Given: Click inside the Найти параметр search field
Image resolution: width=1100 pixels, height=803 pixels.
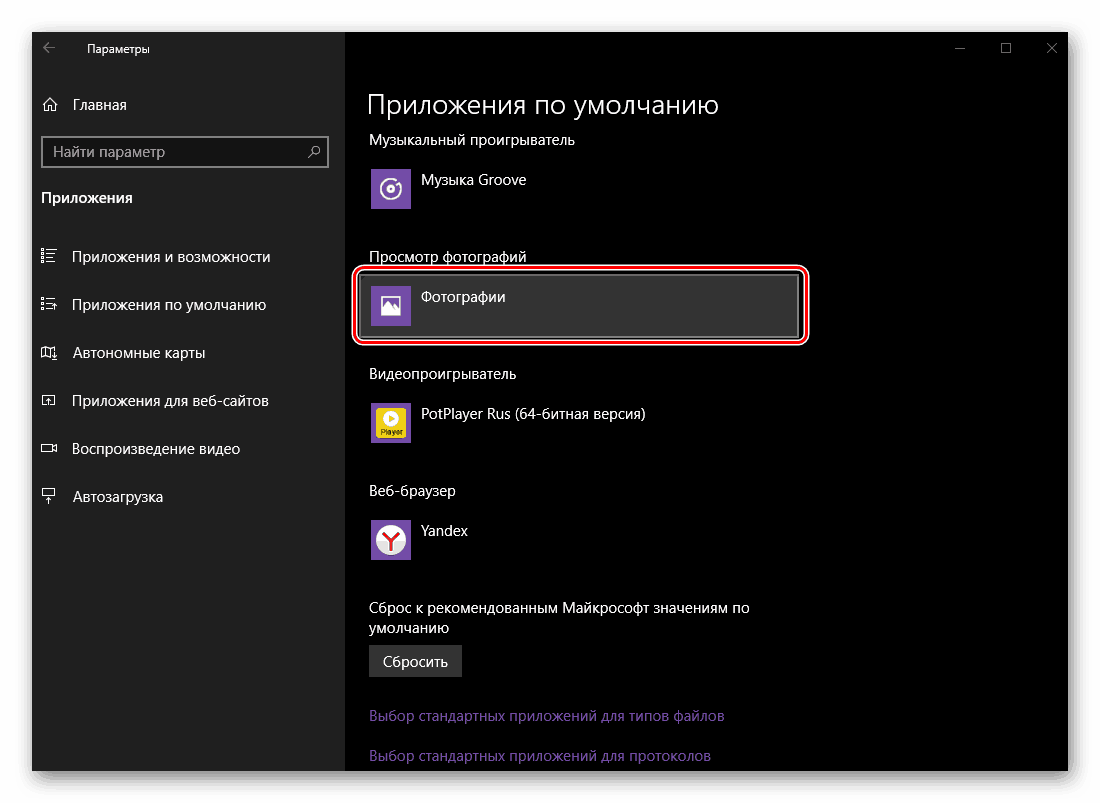Looking at the screenshot, I should coord(170,152).
